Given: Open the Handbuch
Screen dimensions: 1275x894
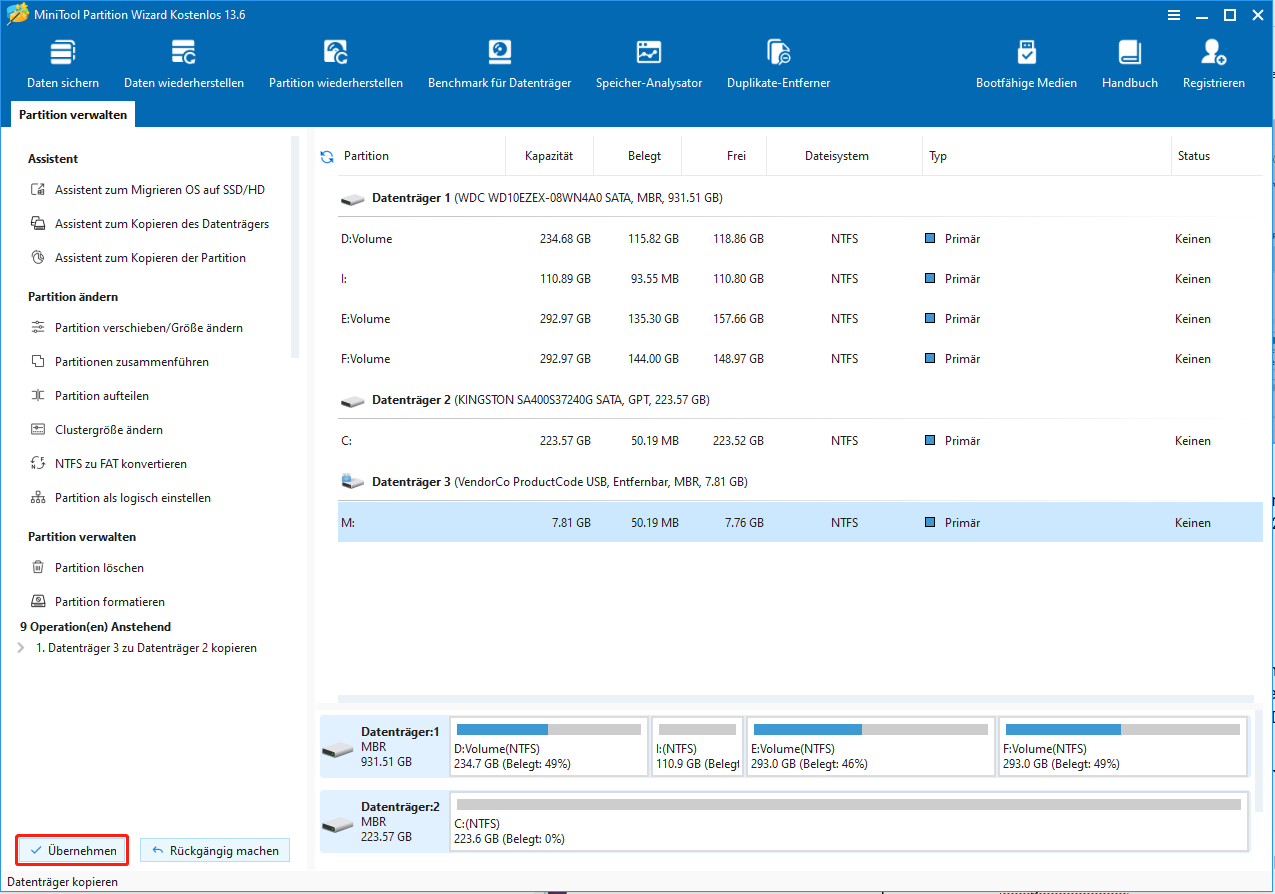Looking at the screenshot, I should click(1130, 65).
